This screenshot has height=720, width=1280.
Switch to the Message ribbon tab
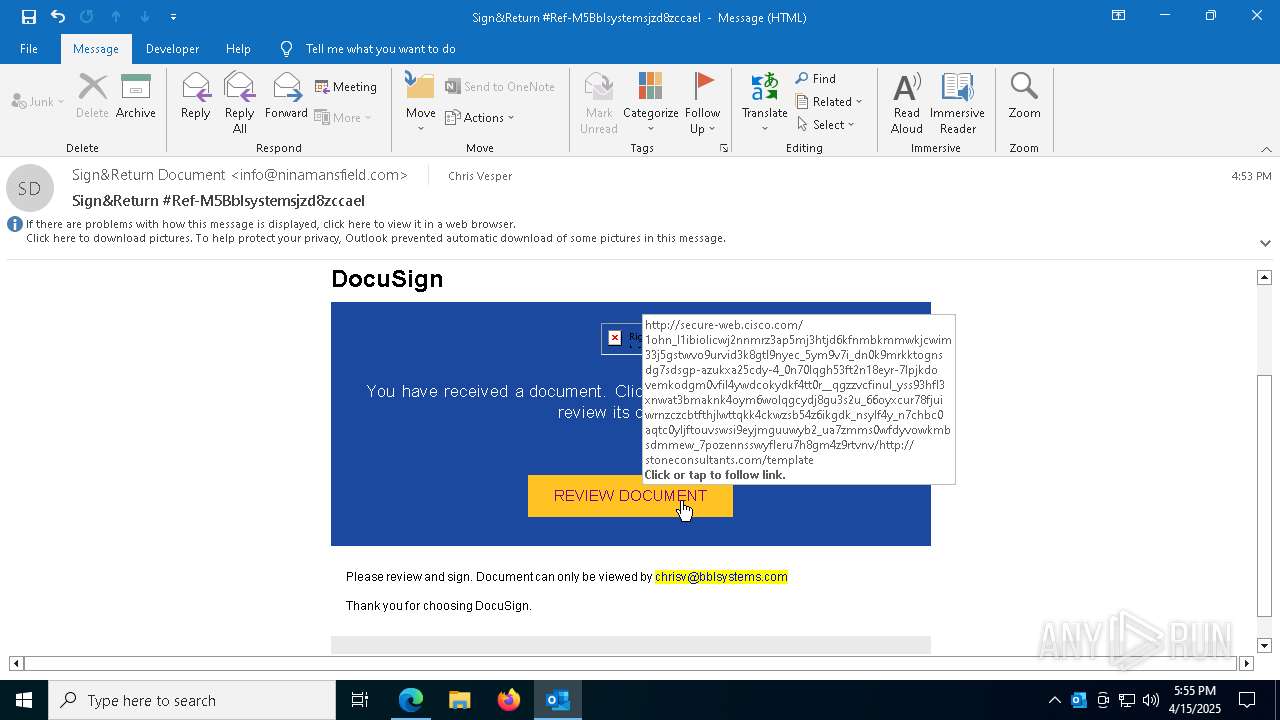(96, 48)
